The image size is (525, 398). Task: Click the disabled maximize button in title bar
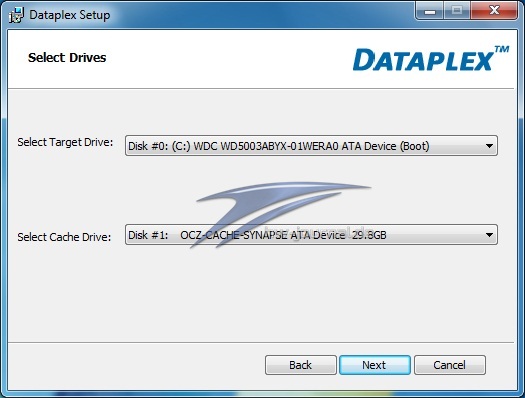point(457,11)
